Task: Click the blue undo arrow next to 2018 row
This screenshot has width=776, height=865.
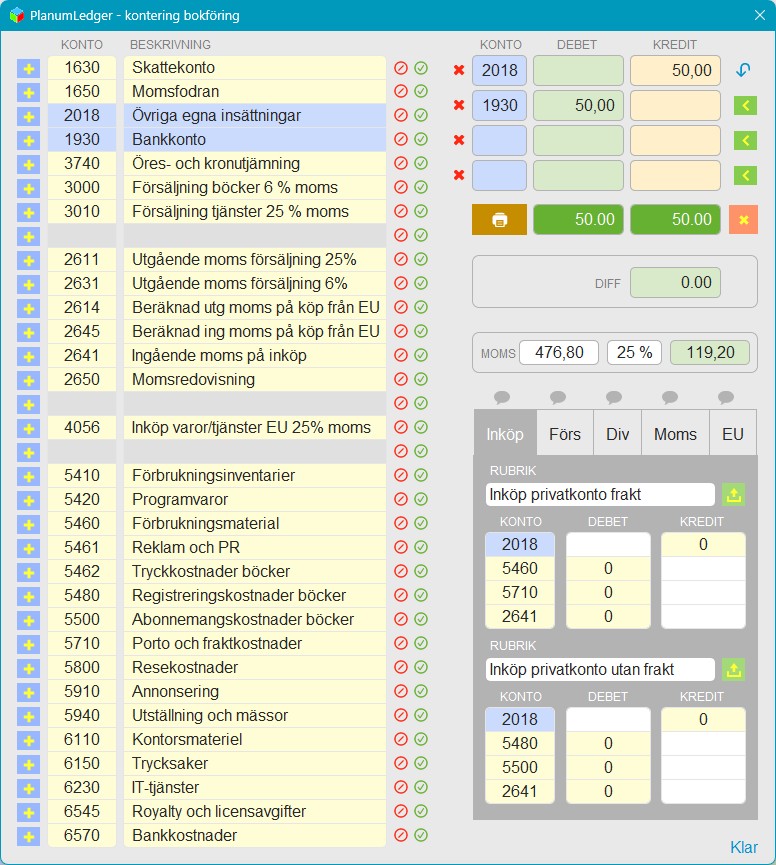Action: [x=743, y=70]
